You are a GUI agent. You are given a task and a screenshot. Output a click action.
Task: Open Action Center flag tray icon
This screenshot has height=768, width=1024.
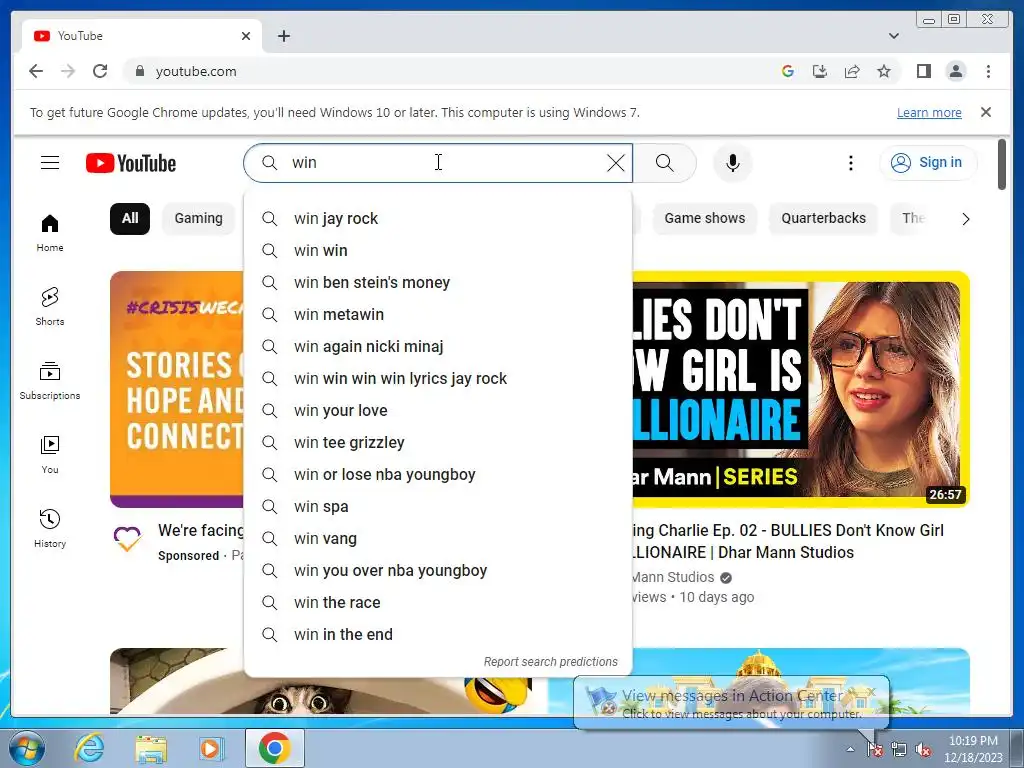pos(874,750)
